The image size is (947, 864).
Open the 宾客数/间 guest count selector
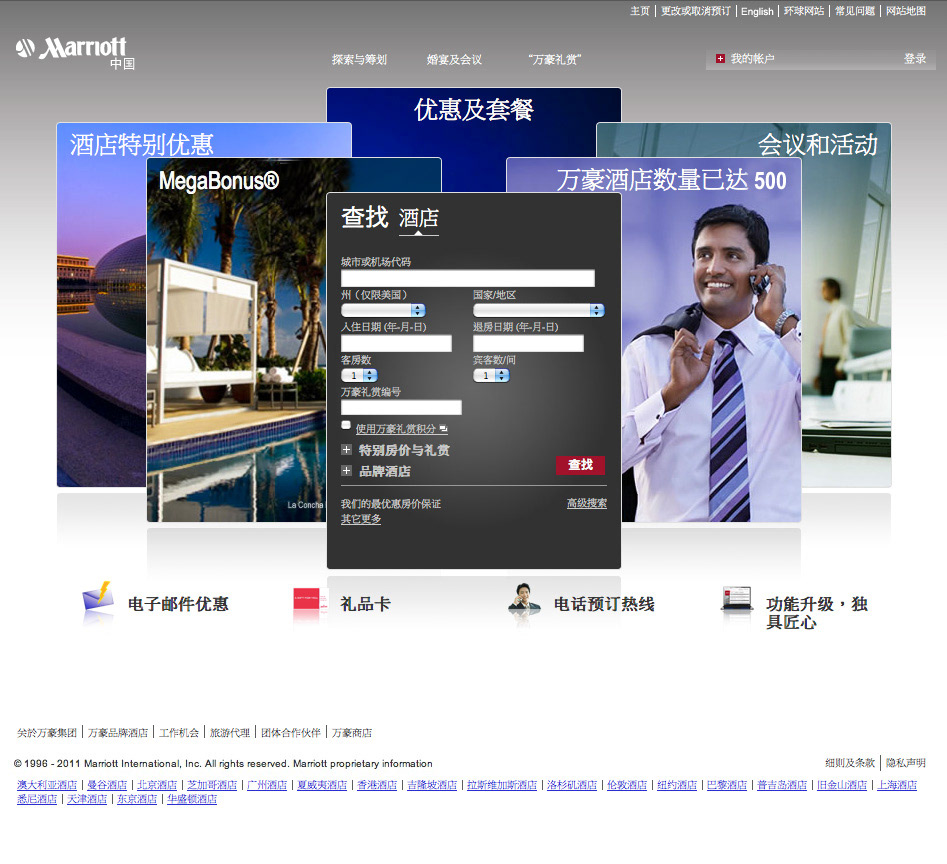(491, 375)
